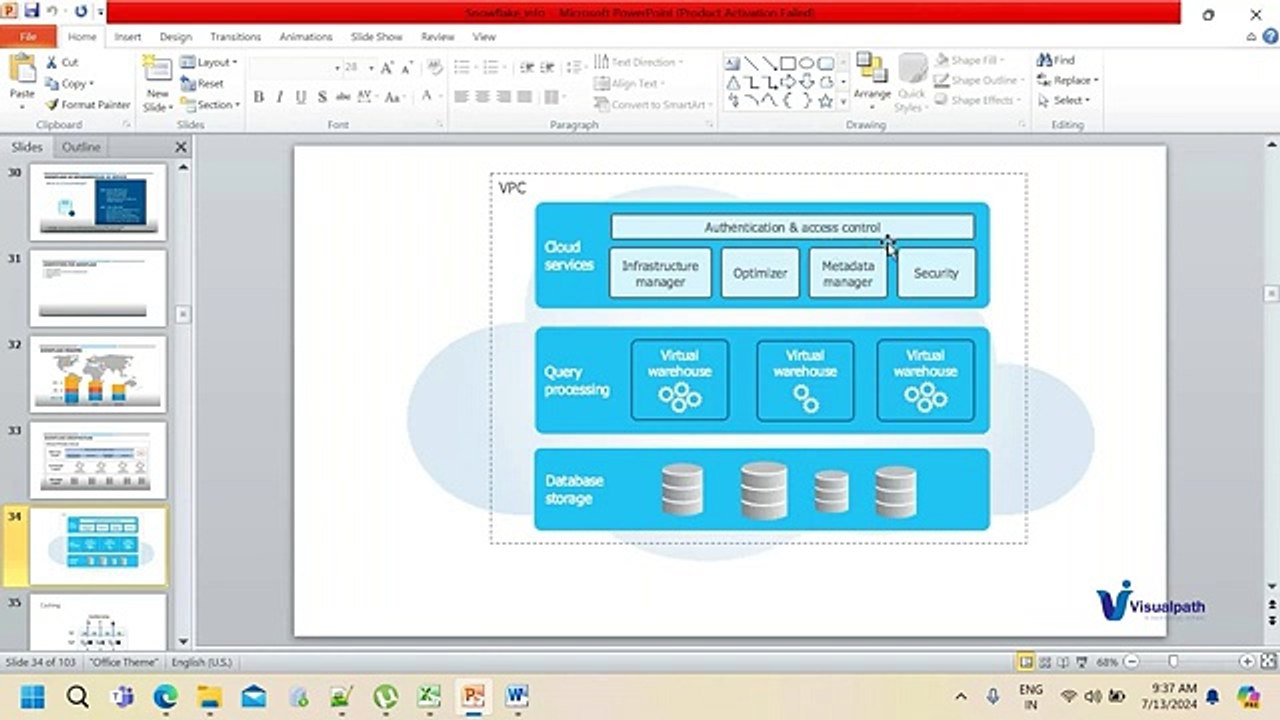Switch to the Slide Show tab

[377, 36]
